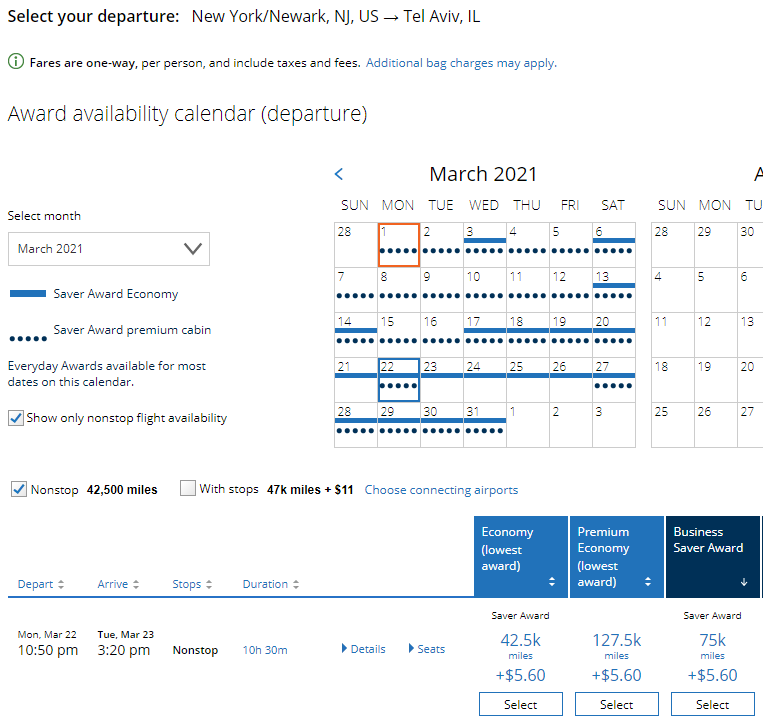
Task: Select the 75k miles Business fare
Action: (712, 704)
